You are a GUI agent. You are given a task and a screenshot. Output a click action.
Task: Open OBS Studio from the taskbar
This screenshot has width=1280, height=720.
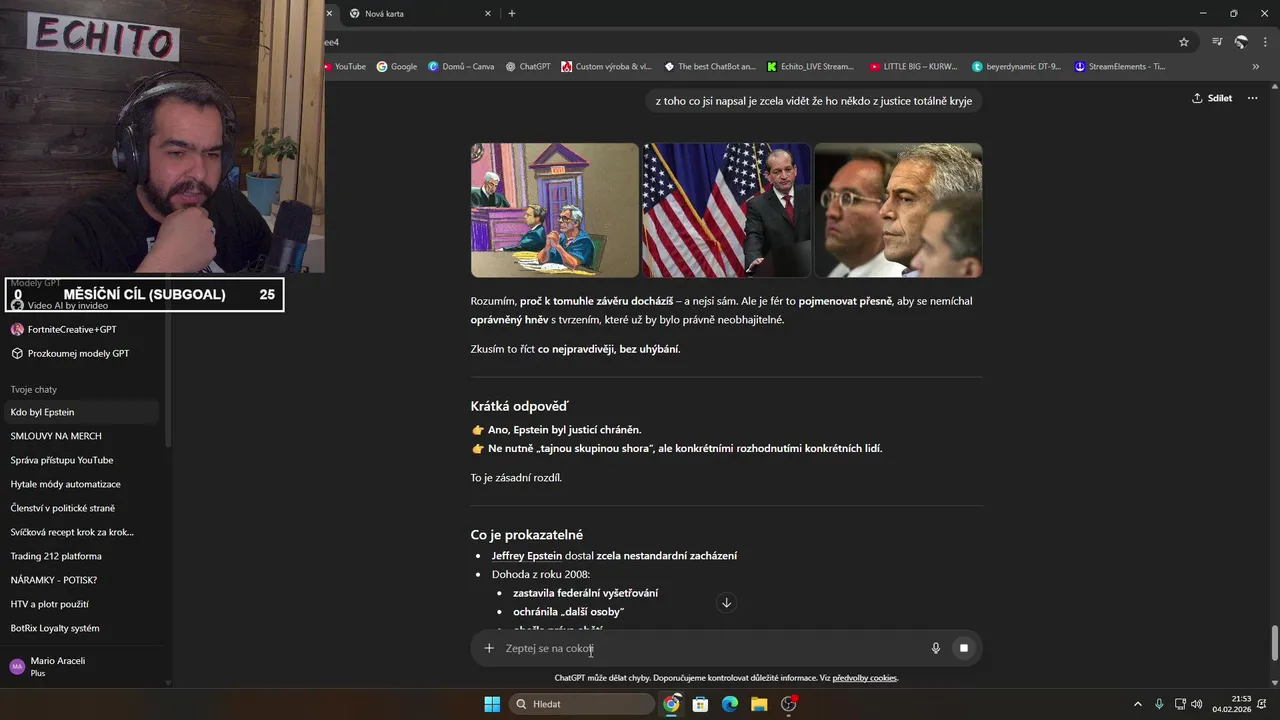click(788, 704)
